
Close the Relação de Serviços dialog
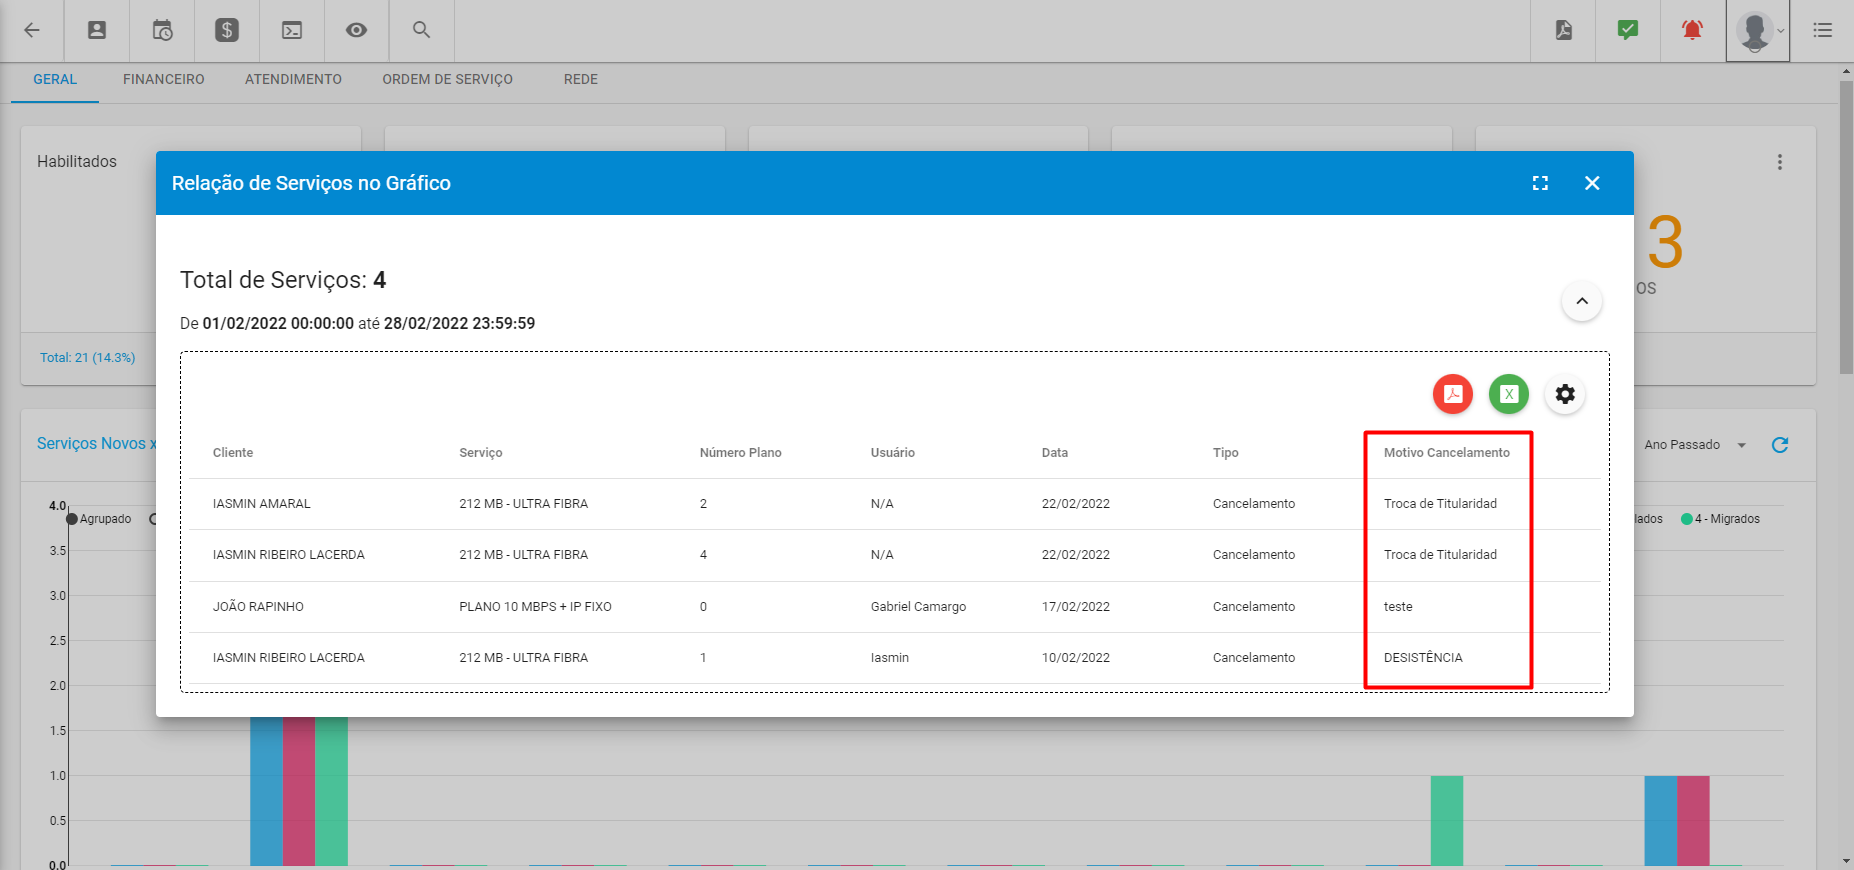[1592, 183]
